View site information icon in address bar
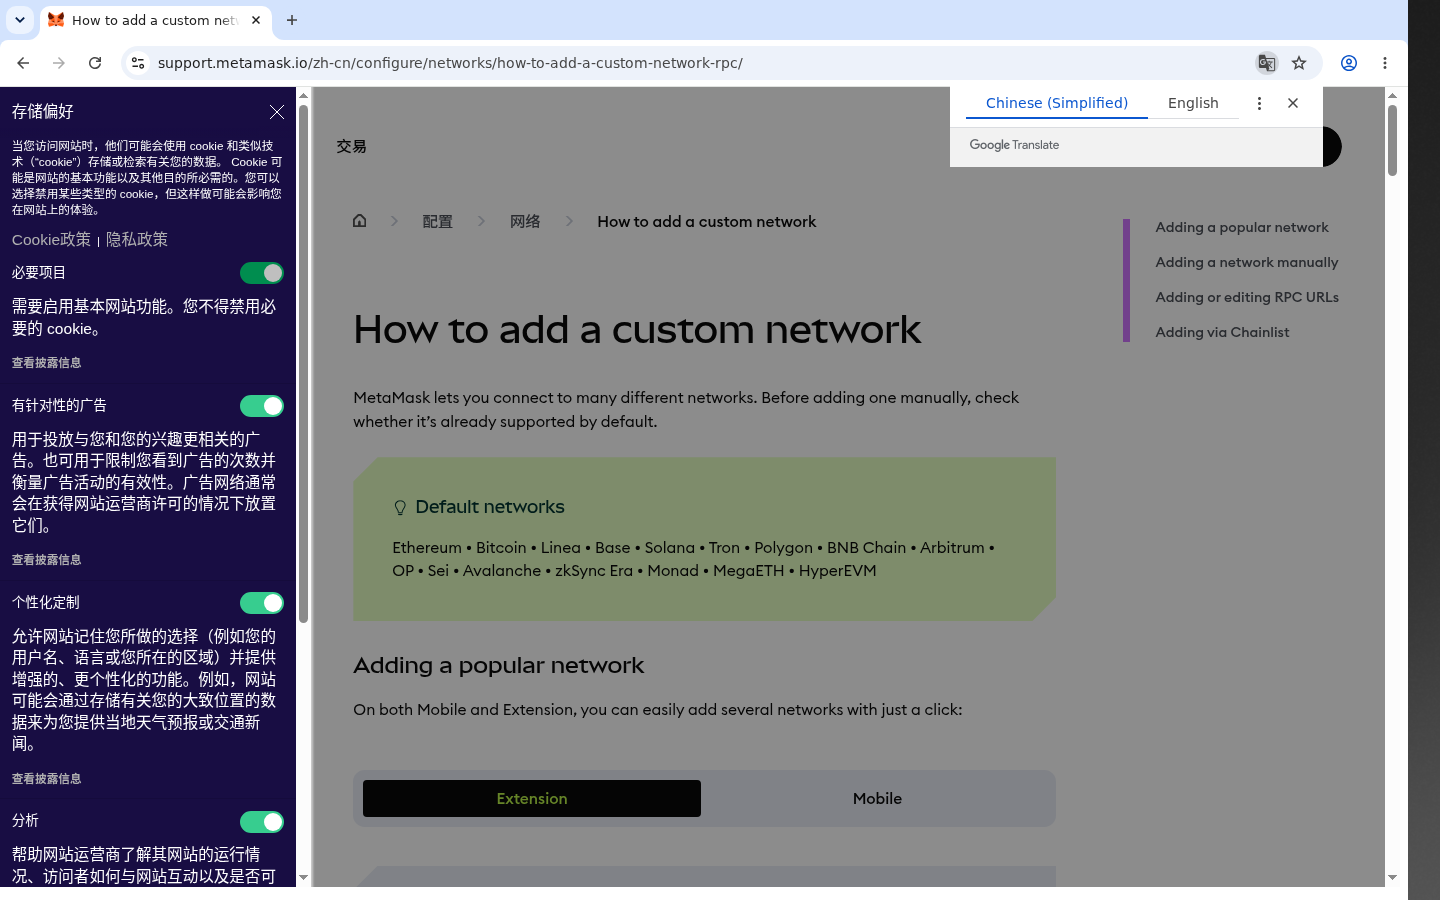Image resolution: width=1440 pixels, height=900 pixels. pyautogui.click(x=138, y=63)
